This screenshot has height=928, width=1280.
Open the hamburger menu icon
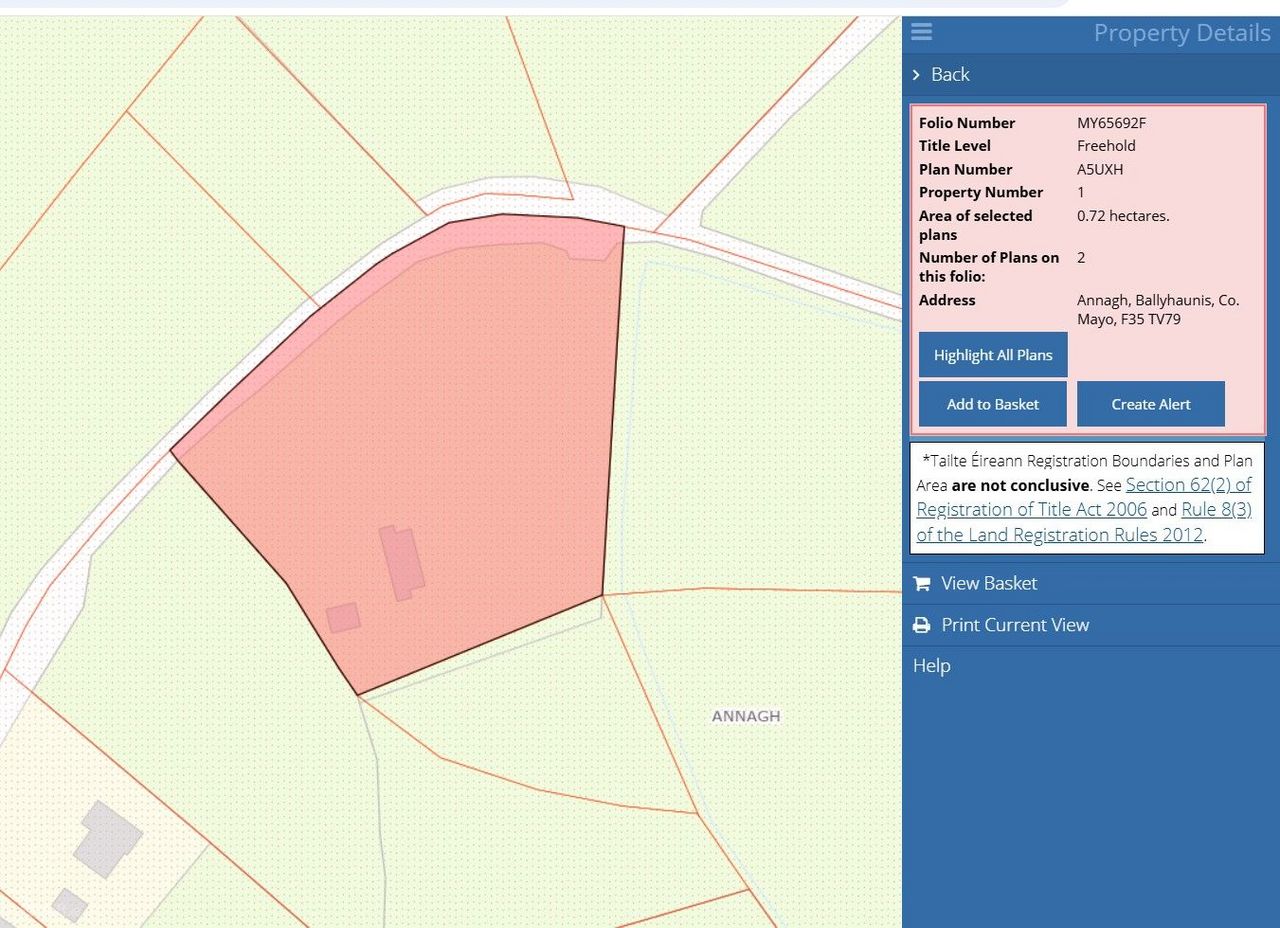[x=921, y=32]
